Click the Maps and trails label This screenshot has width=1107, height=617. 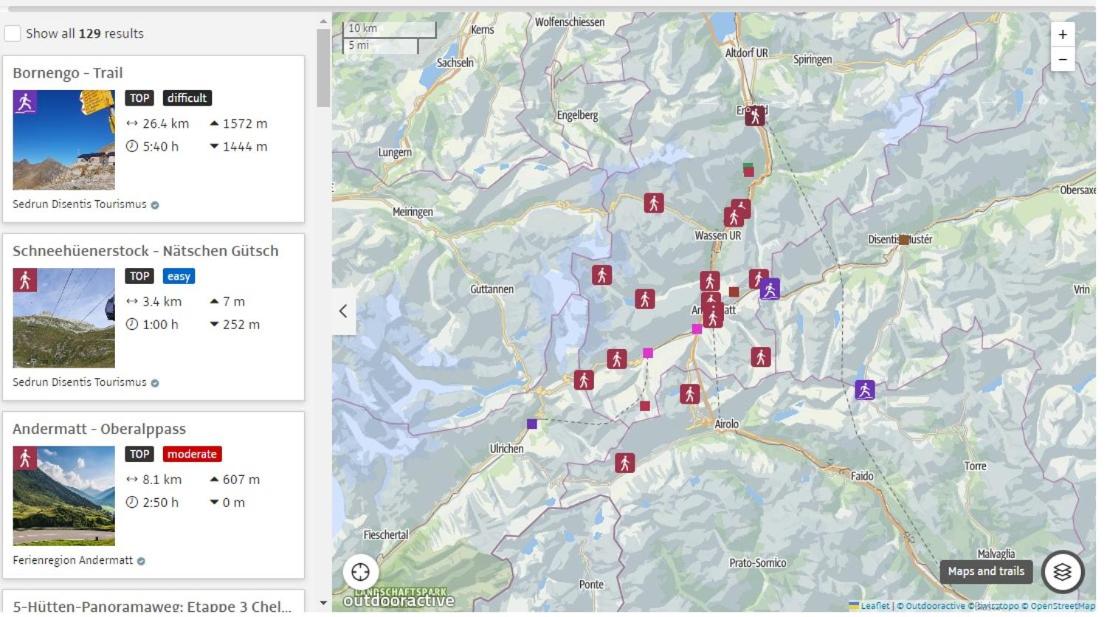coord(986,571)
